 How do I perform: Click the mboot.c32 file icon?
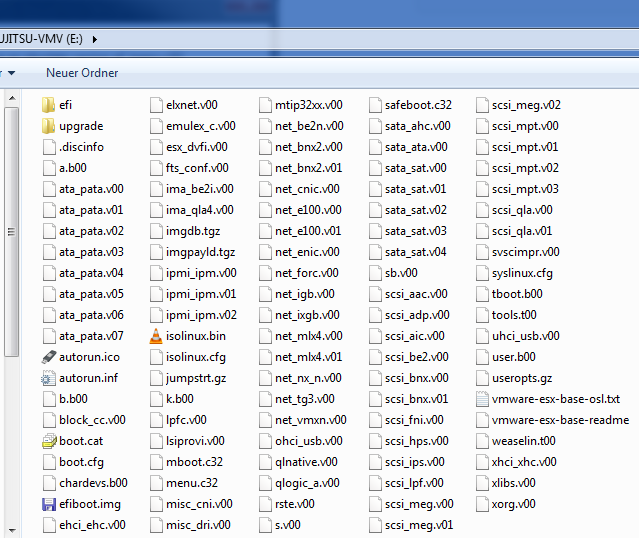tap(156, 462)
